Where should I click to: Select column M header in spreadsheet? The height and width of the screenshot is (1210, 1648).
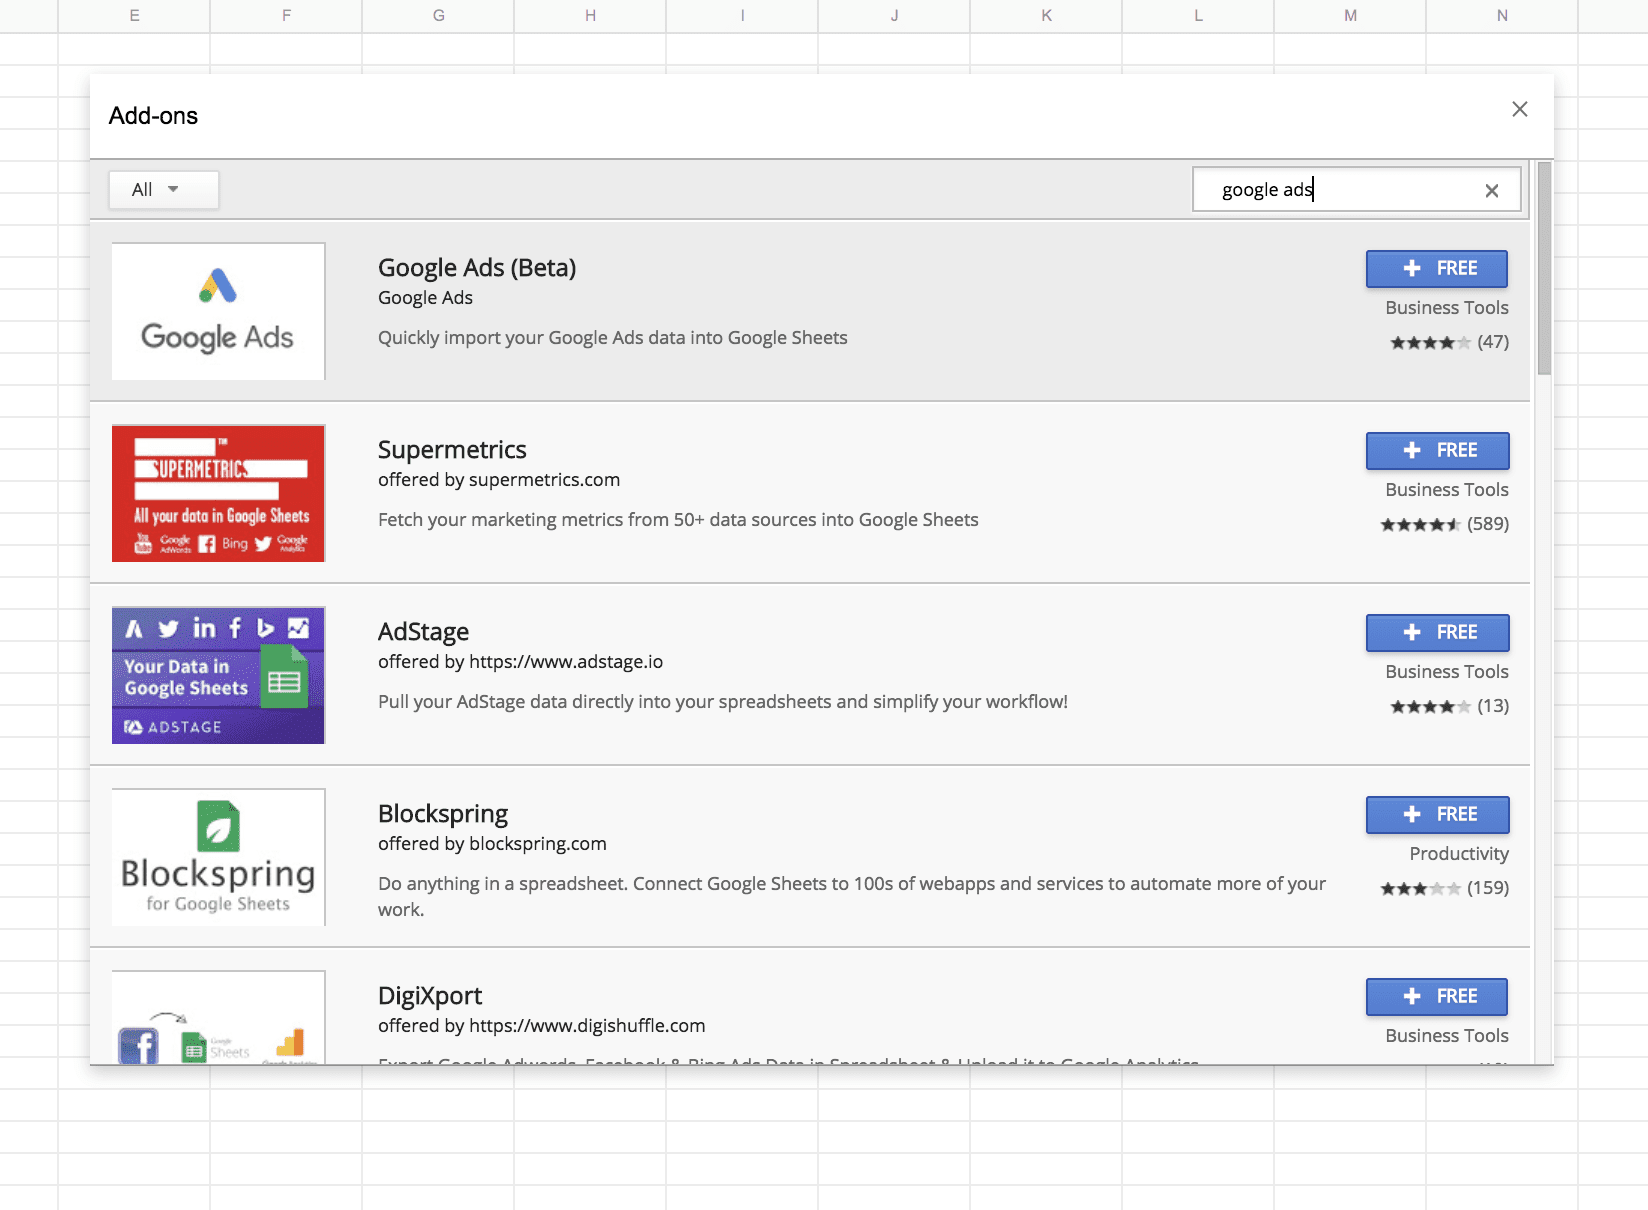click(1350, 16)
